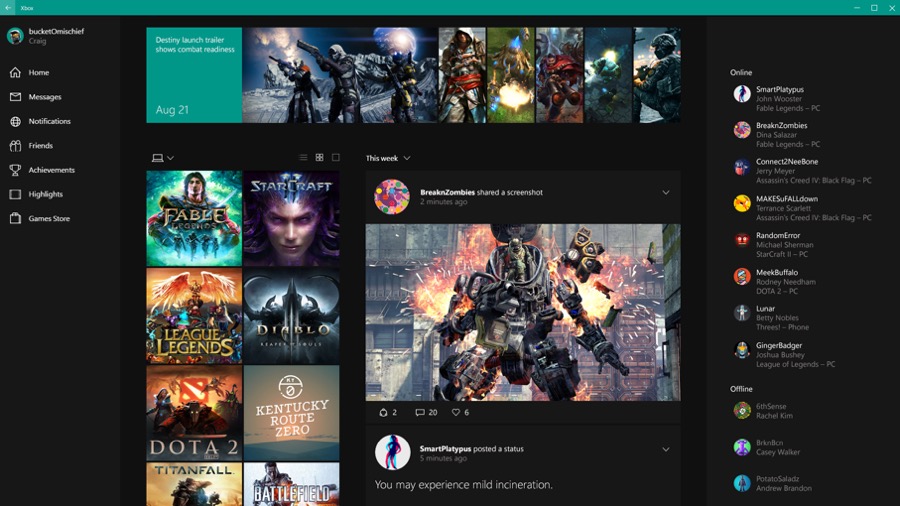Image resolution: width=900 pixels, height=506 pixels.
Task: Open the Games Store bag icon
Action: point(15,219)
